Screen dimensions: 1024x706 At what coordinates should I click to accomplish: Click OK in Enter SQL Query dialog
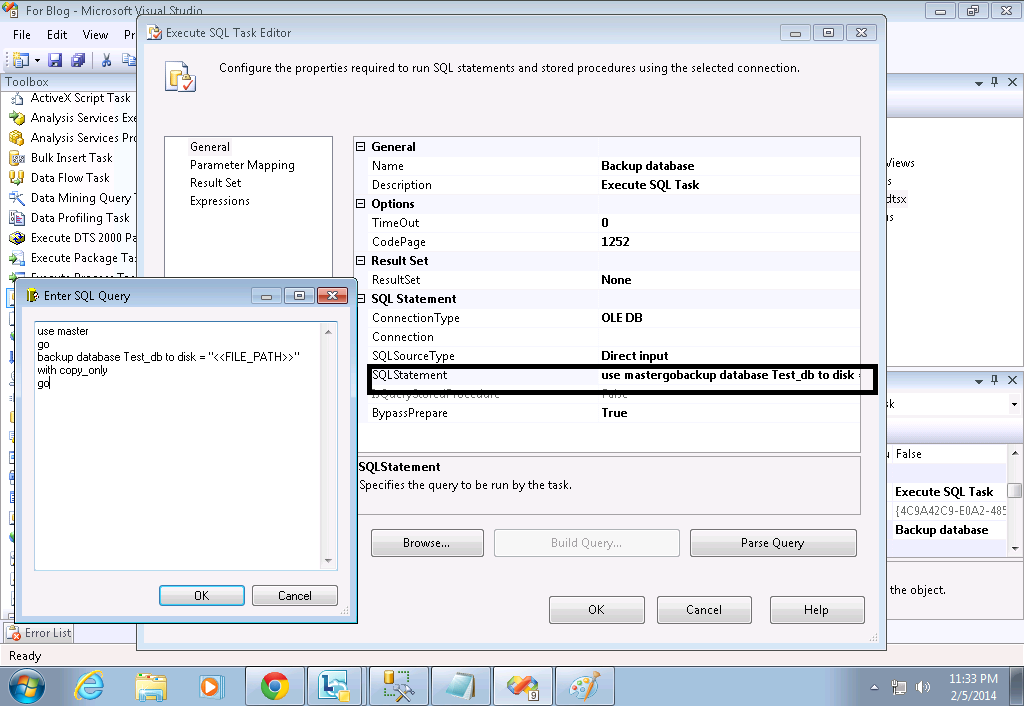[x=202, y=596]
